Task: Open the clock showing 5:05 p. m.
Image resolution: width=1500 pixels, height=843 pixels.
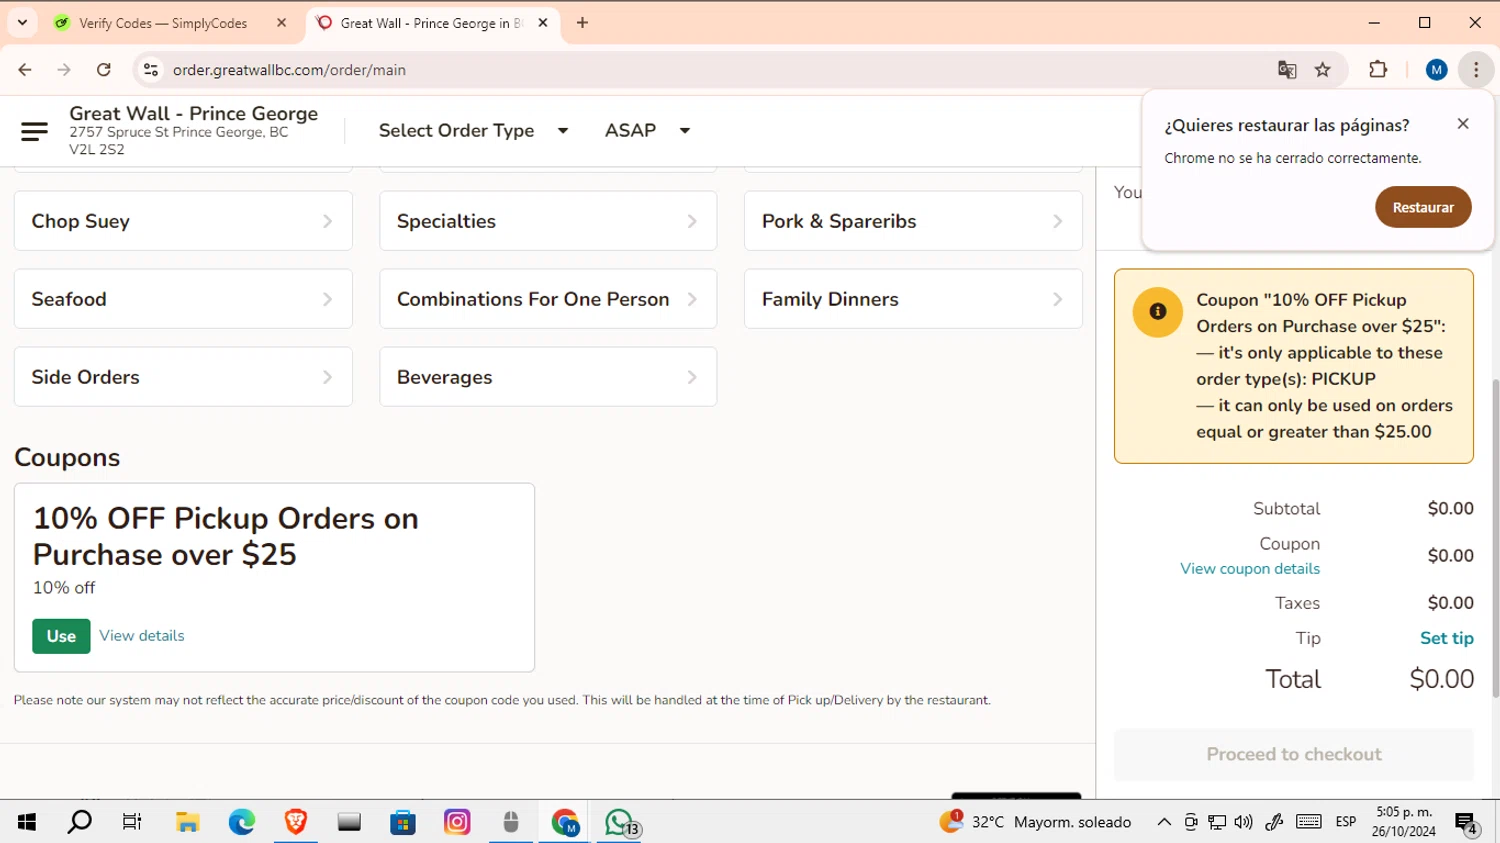Action: 1404,822
